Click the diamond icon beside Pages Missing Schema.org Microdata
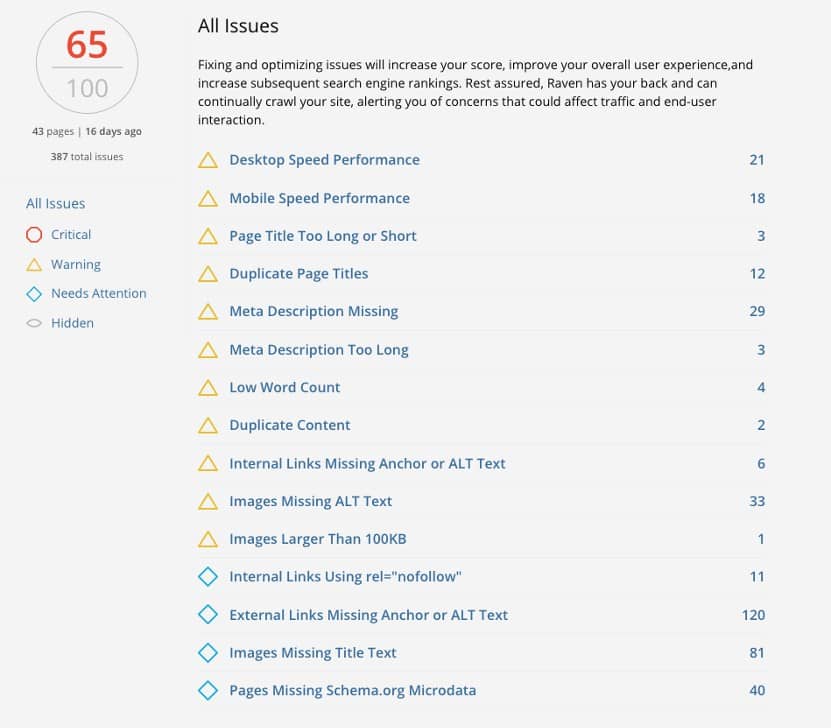831x728 pixels. 208,690
